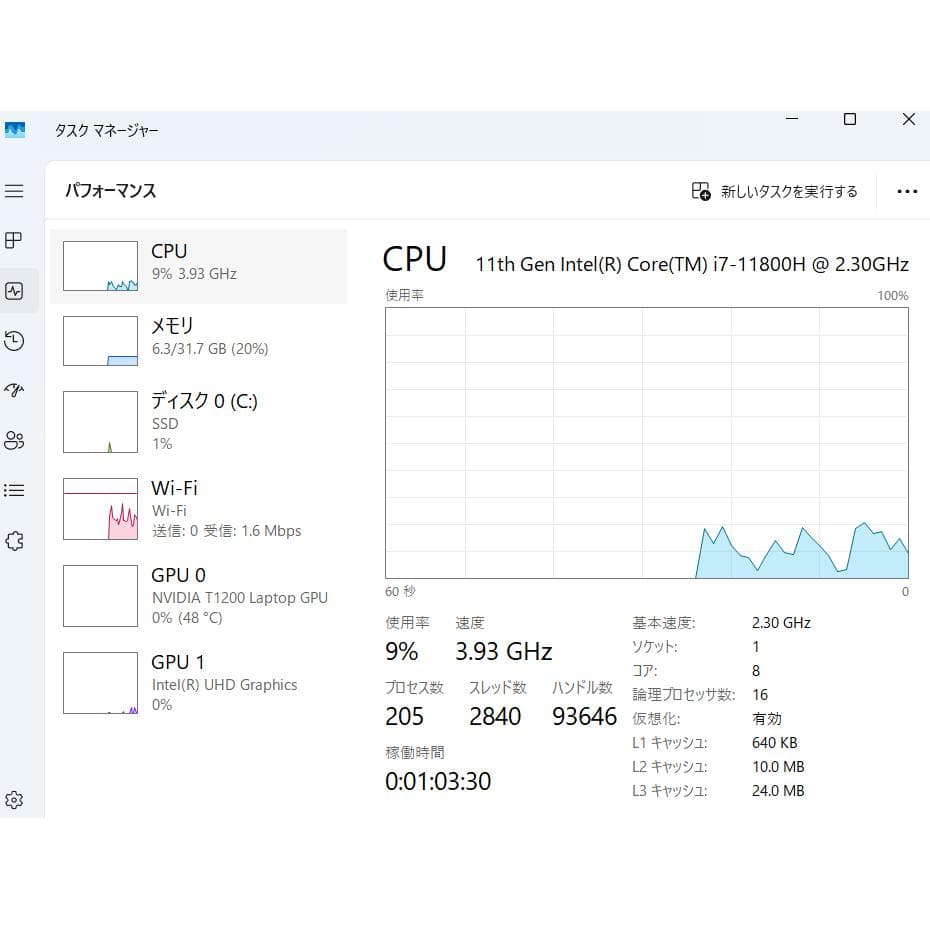This screenshot has height=930, width=930.
Task: Click the run new task icon
Action: pos(700,191)
